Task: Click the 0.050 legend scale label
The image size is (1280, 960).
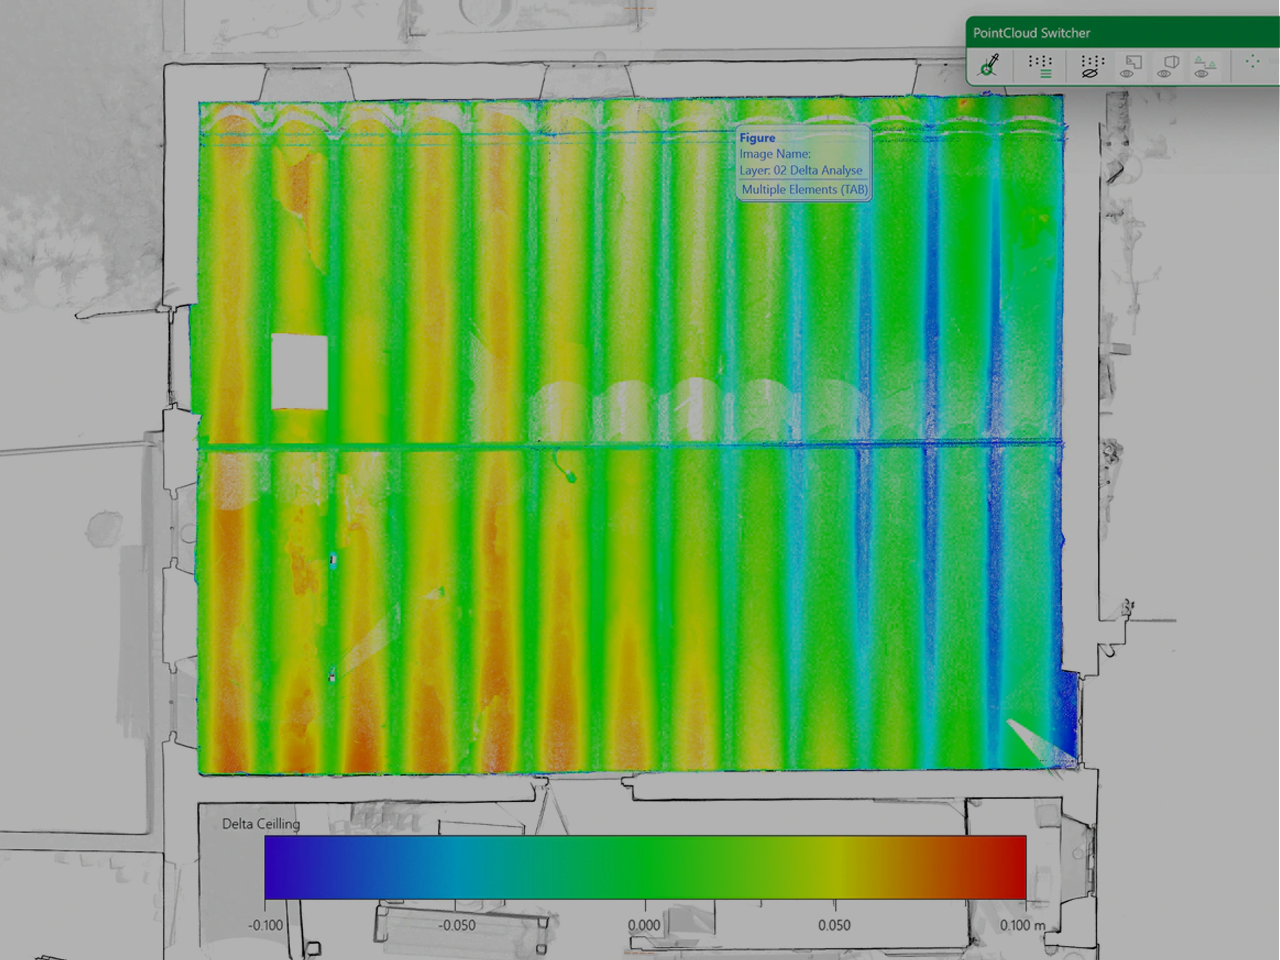Action: point(834,925)
